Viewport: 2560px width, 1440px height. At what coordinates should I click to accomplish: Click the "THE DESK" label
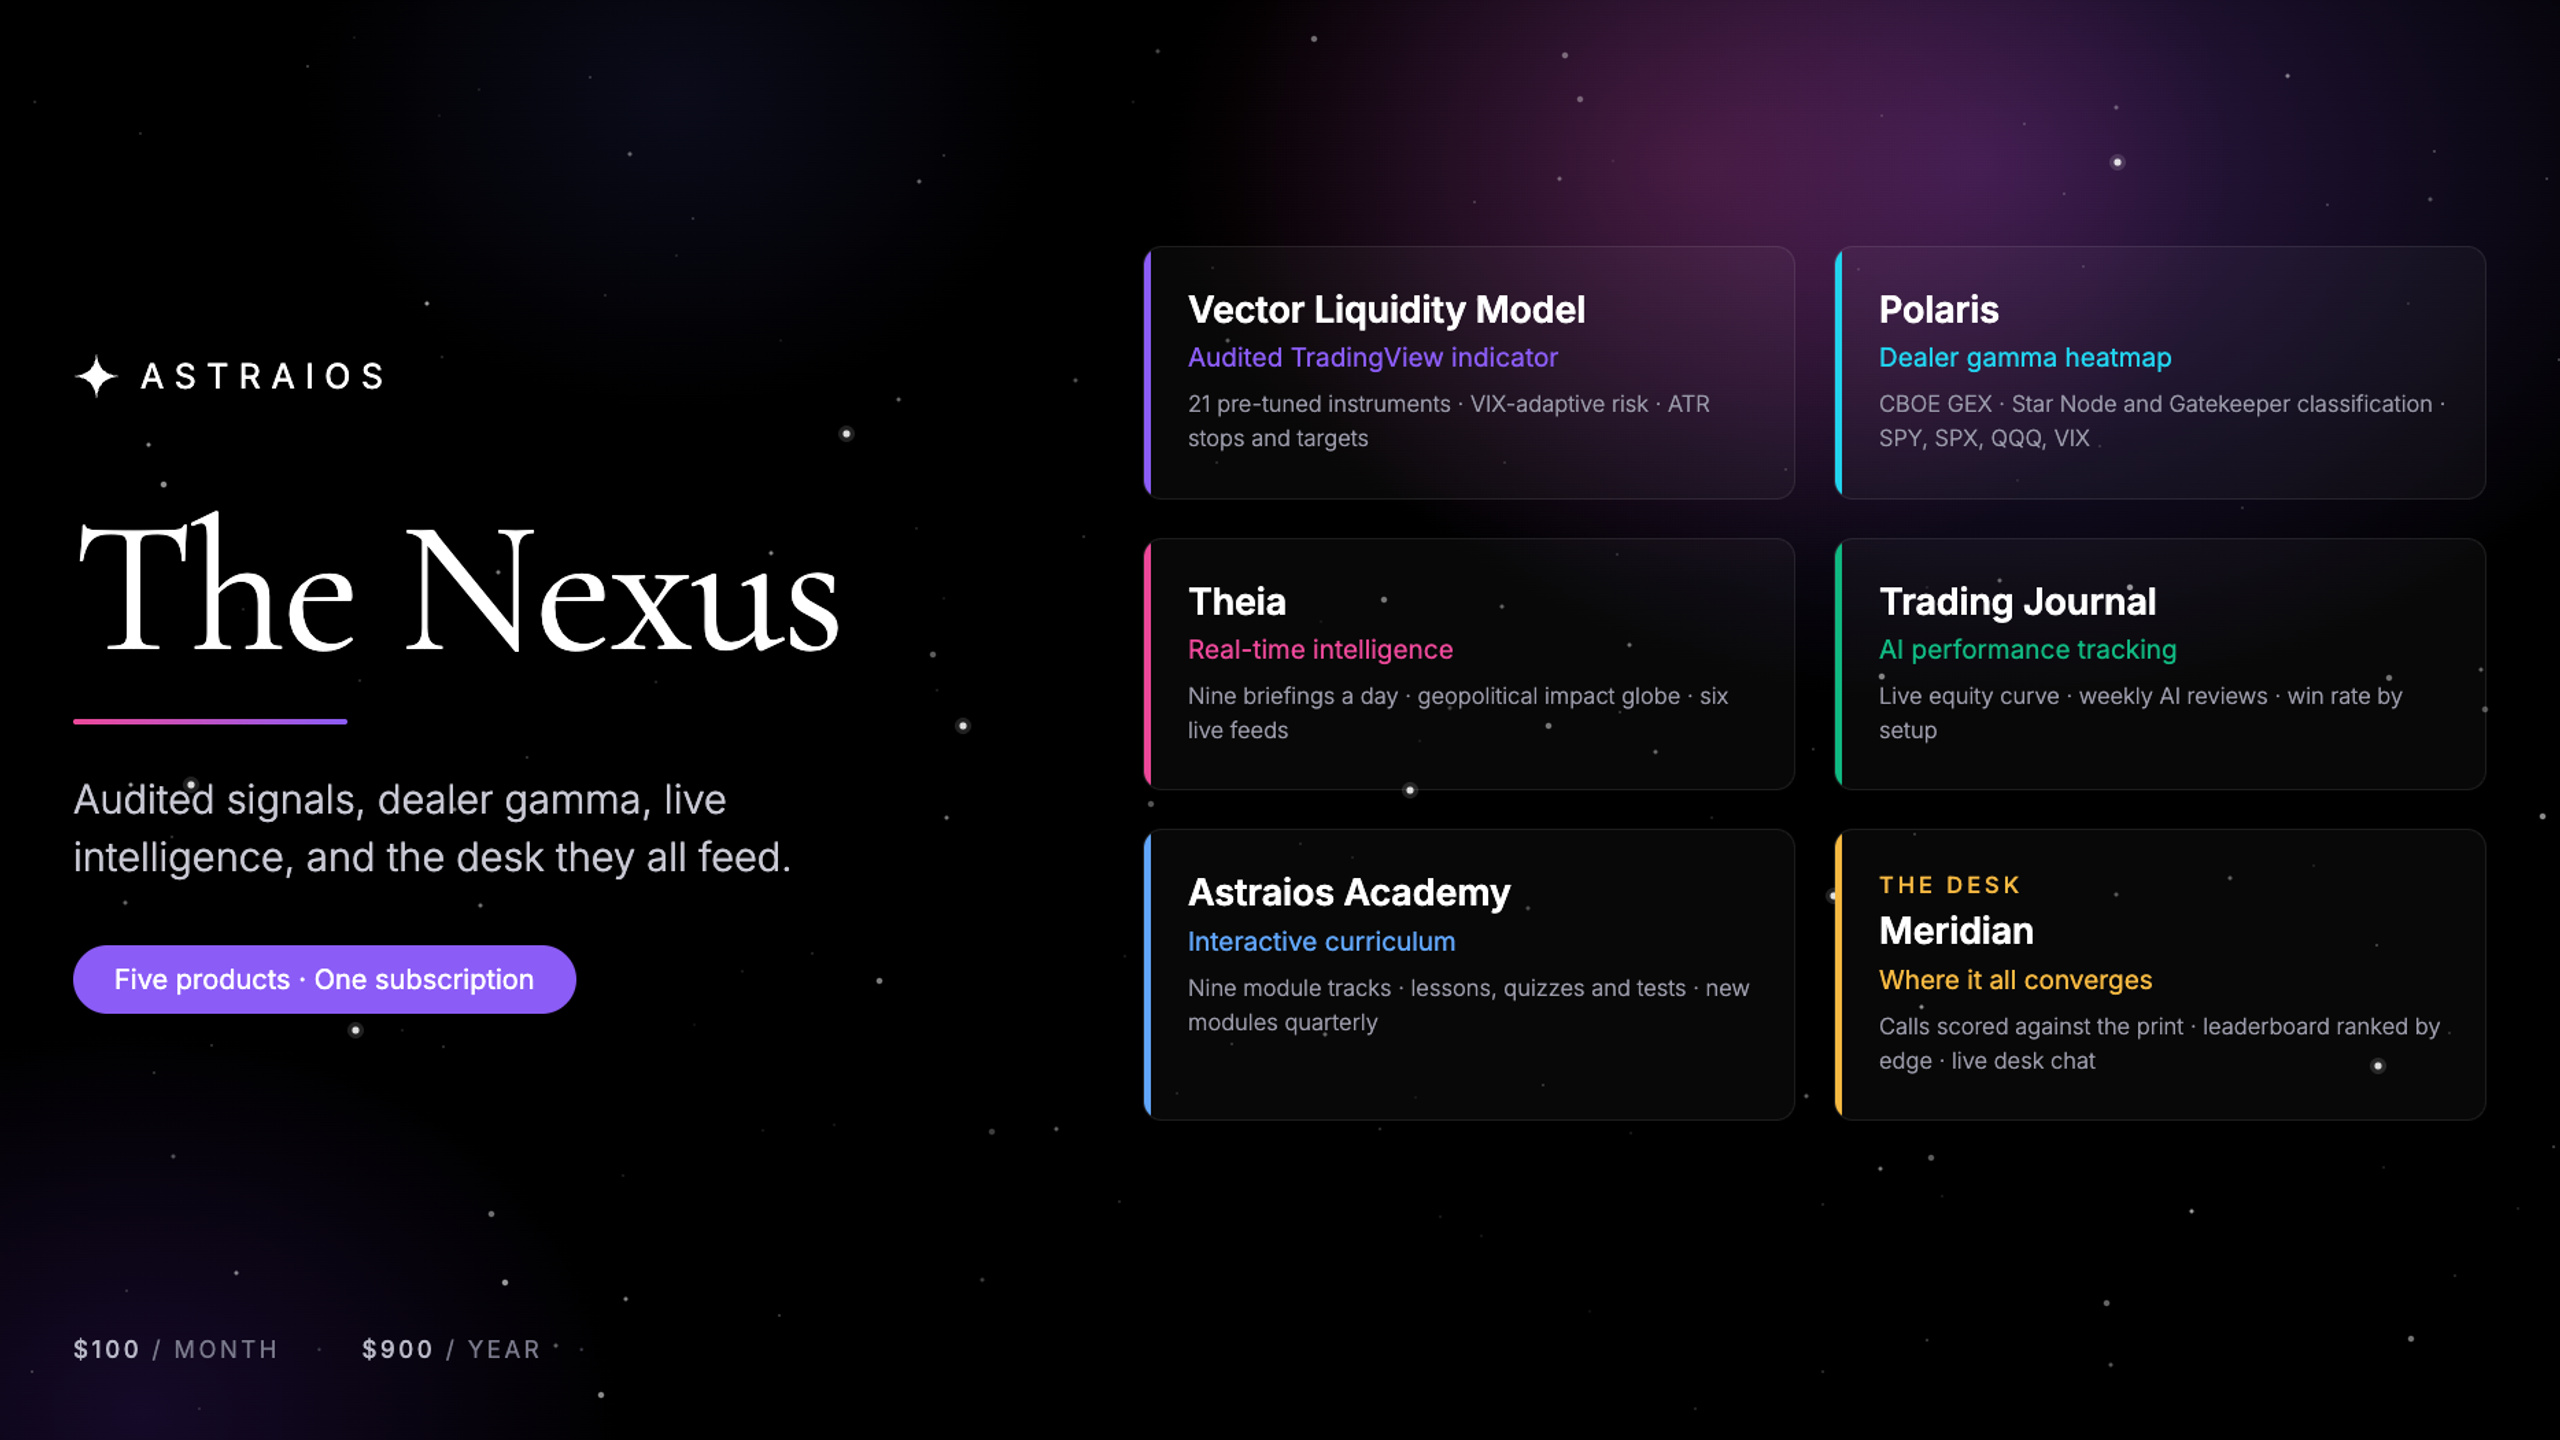(x=1949, y=885)
